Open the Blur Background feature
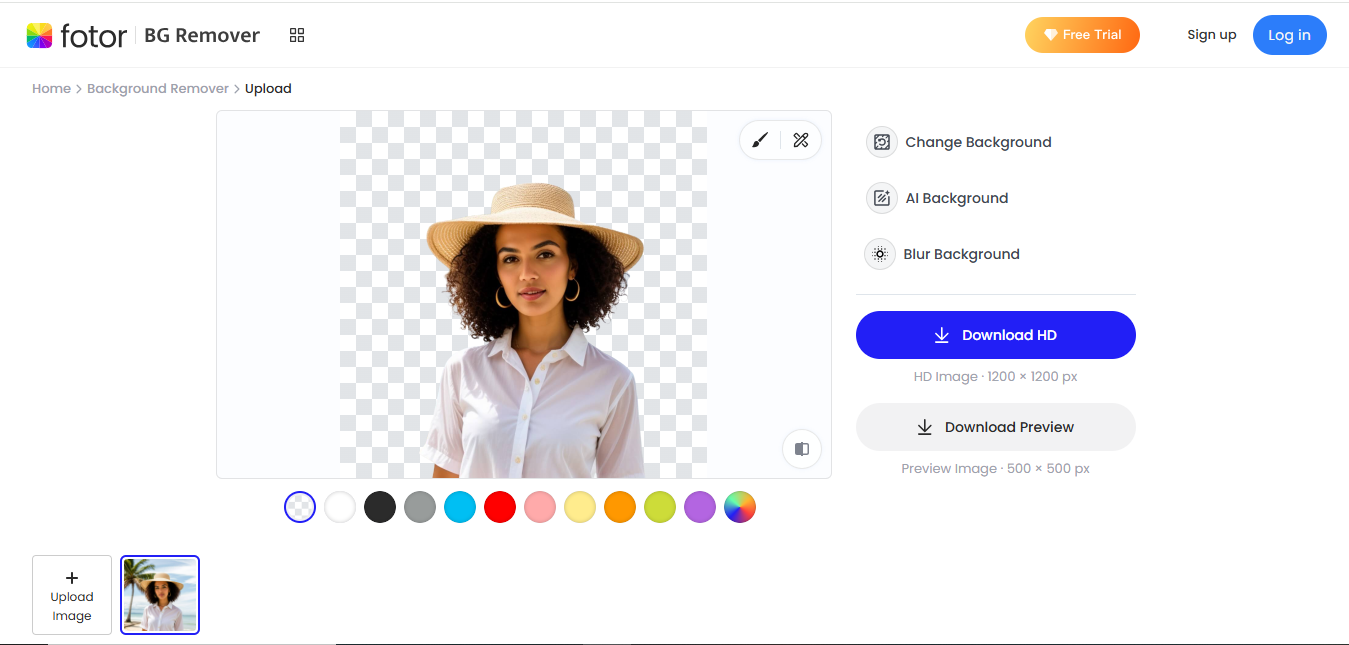The height and width of the screenshot is (645, 1349). tap(941, 254)
